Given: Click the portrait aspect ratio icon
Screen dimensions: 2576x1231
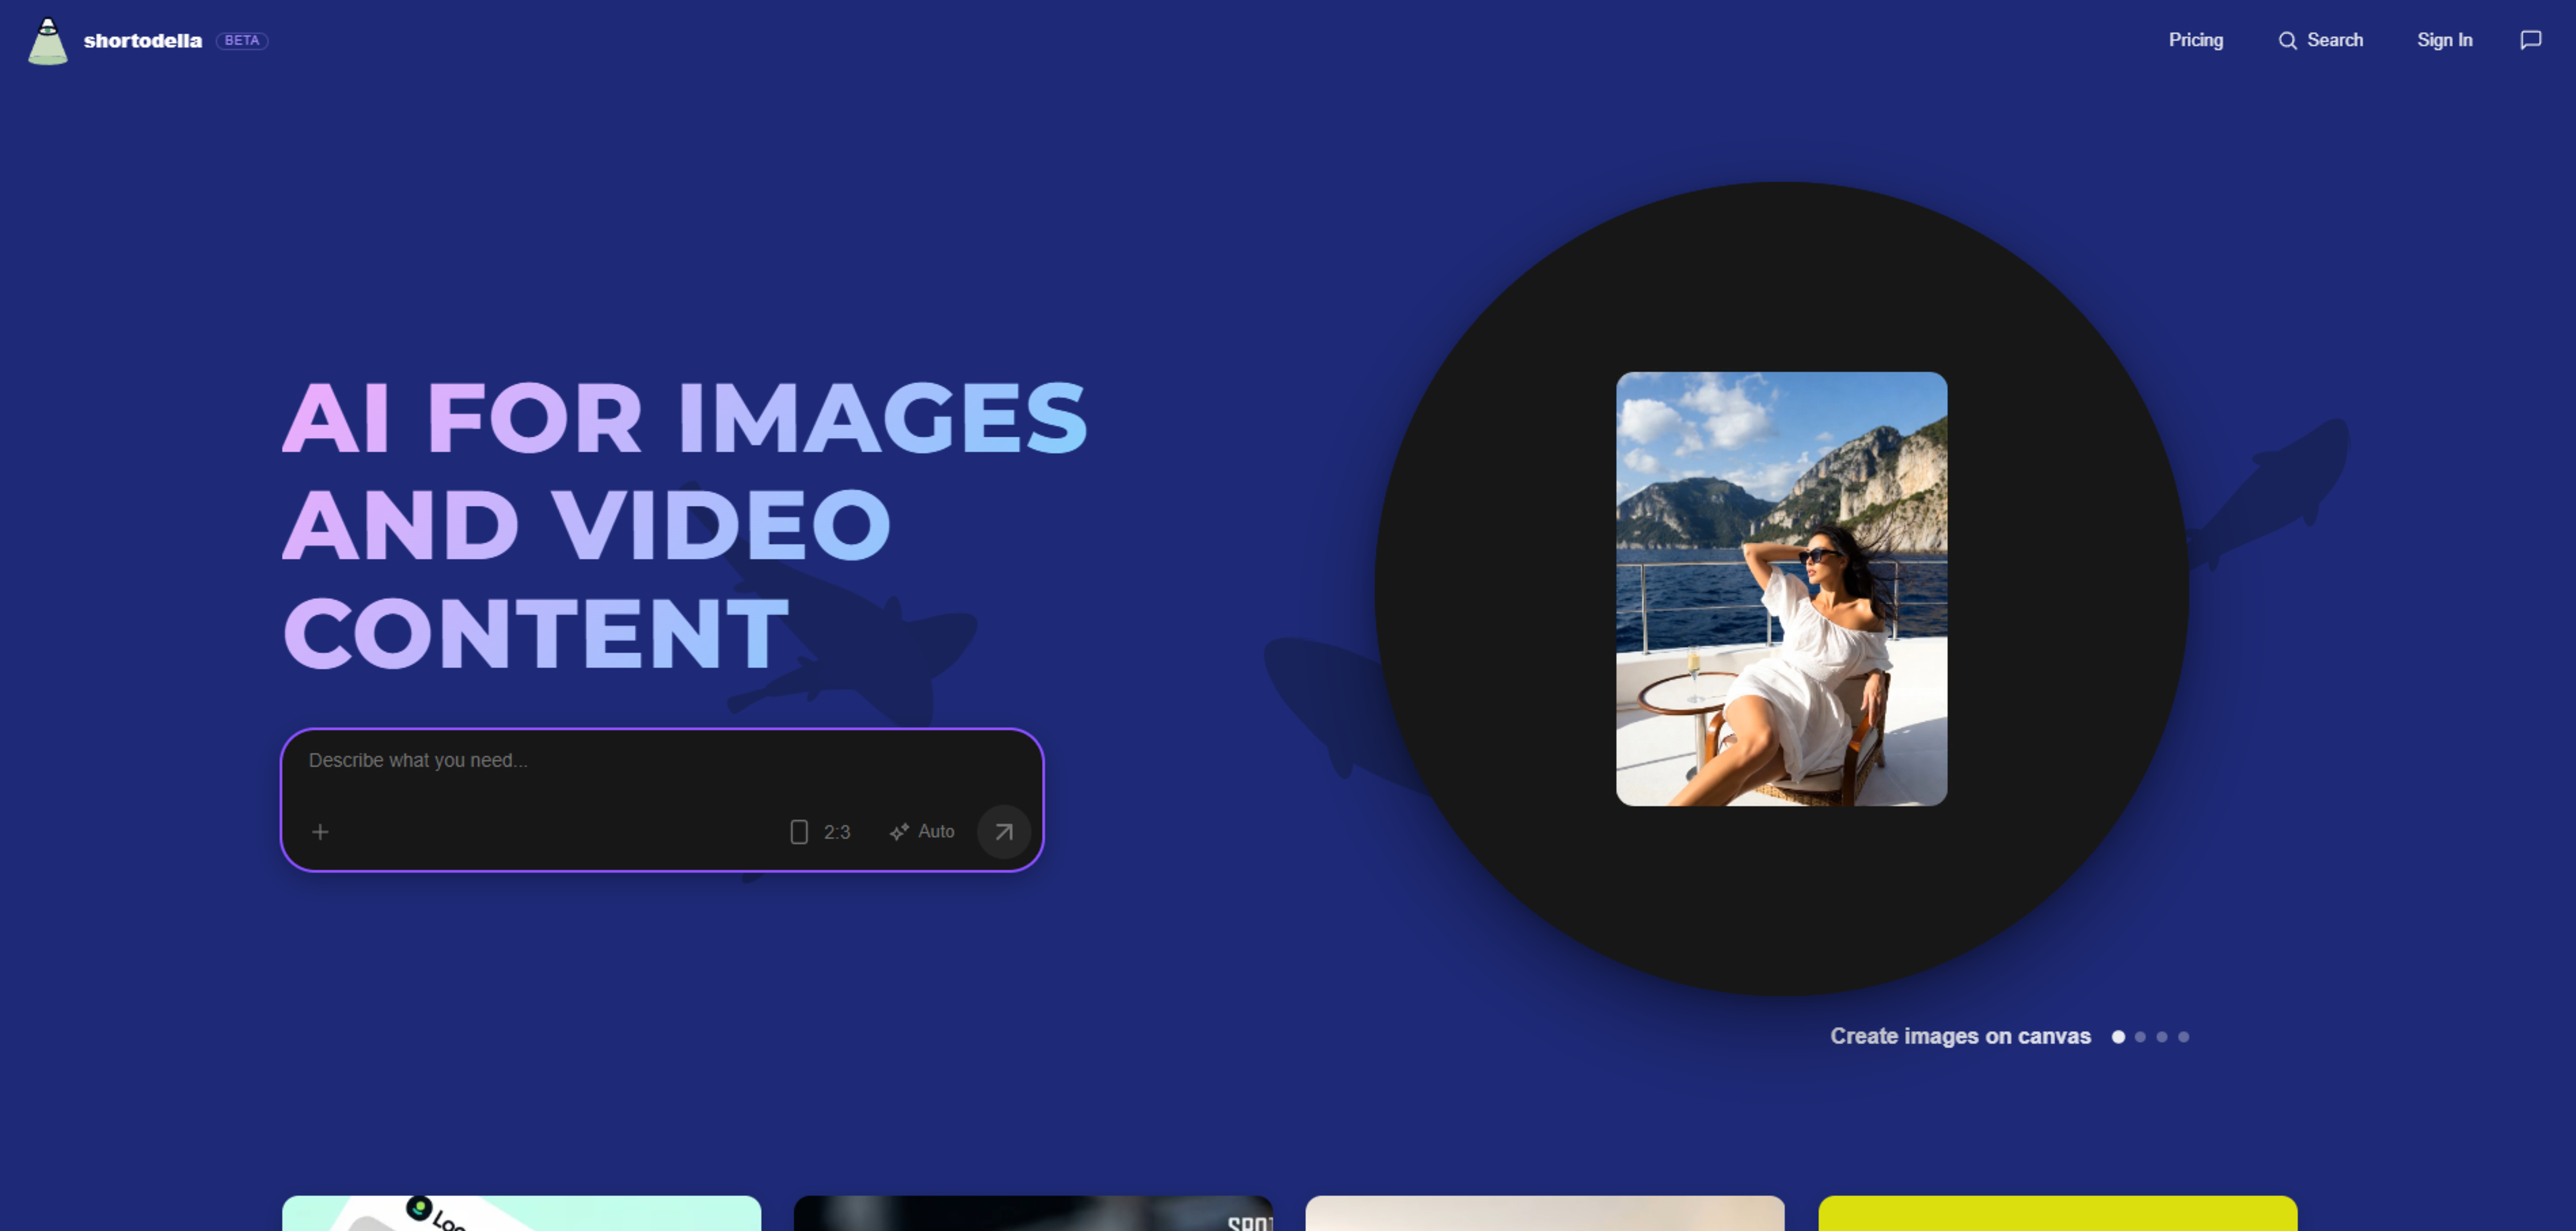Looking at the screenshot, I should click(799, 832).
